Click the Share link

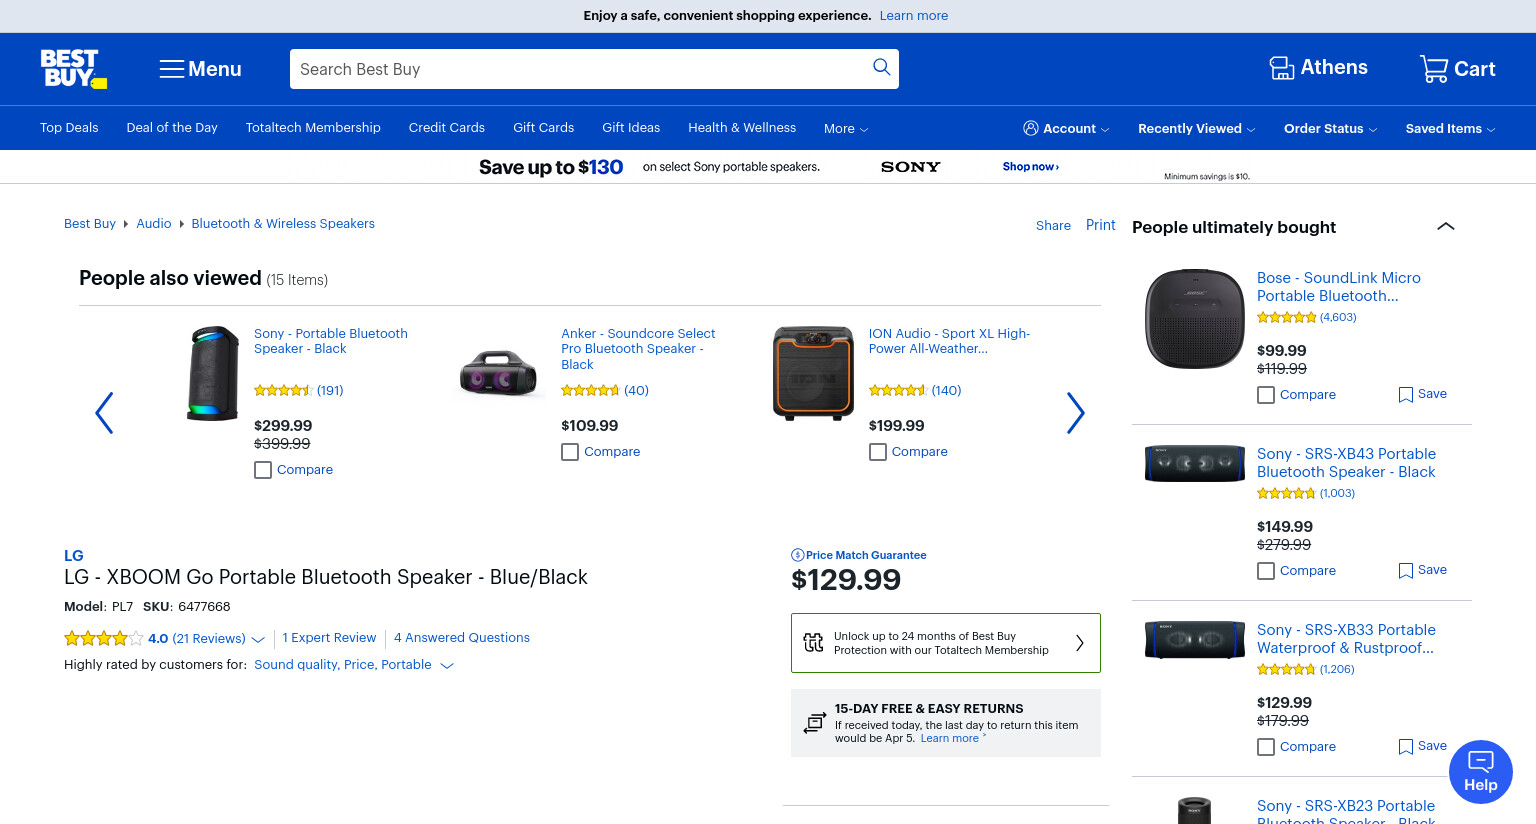1053,226
